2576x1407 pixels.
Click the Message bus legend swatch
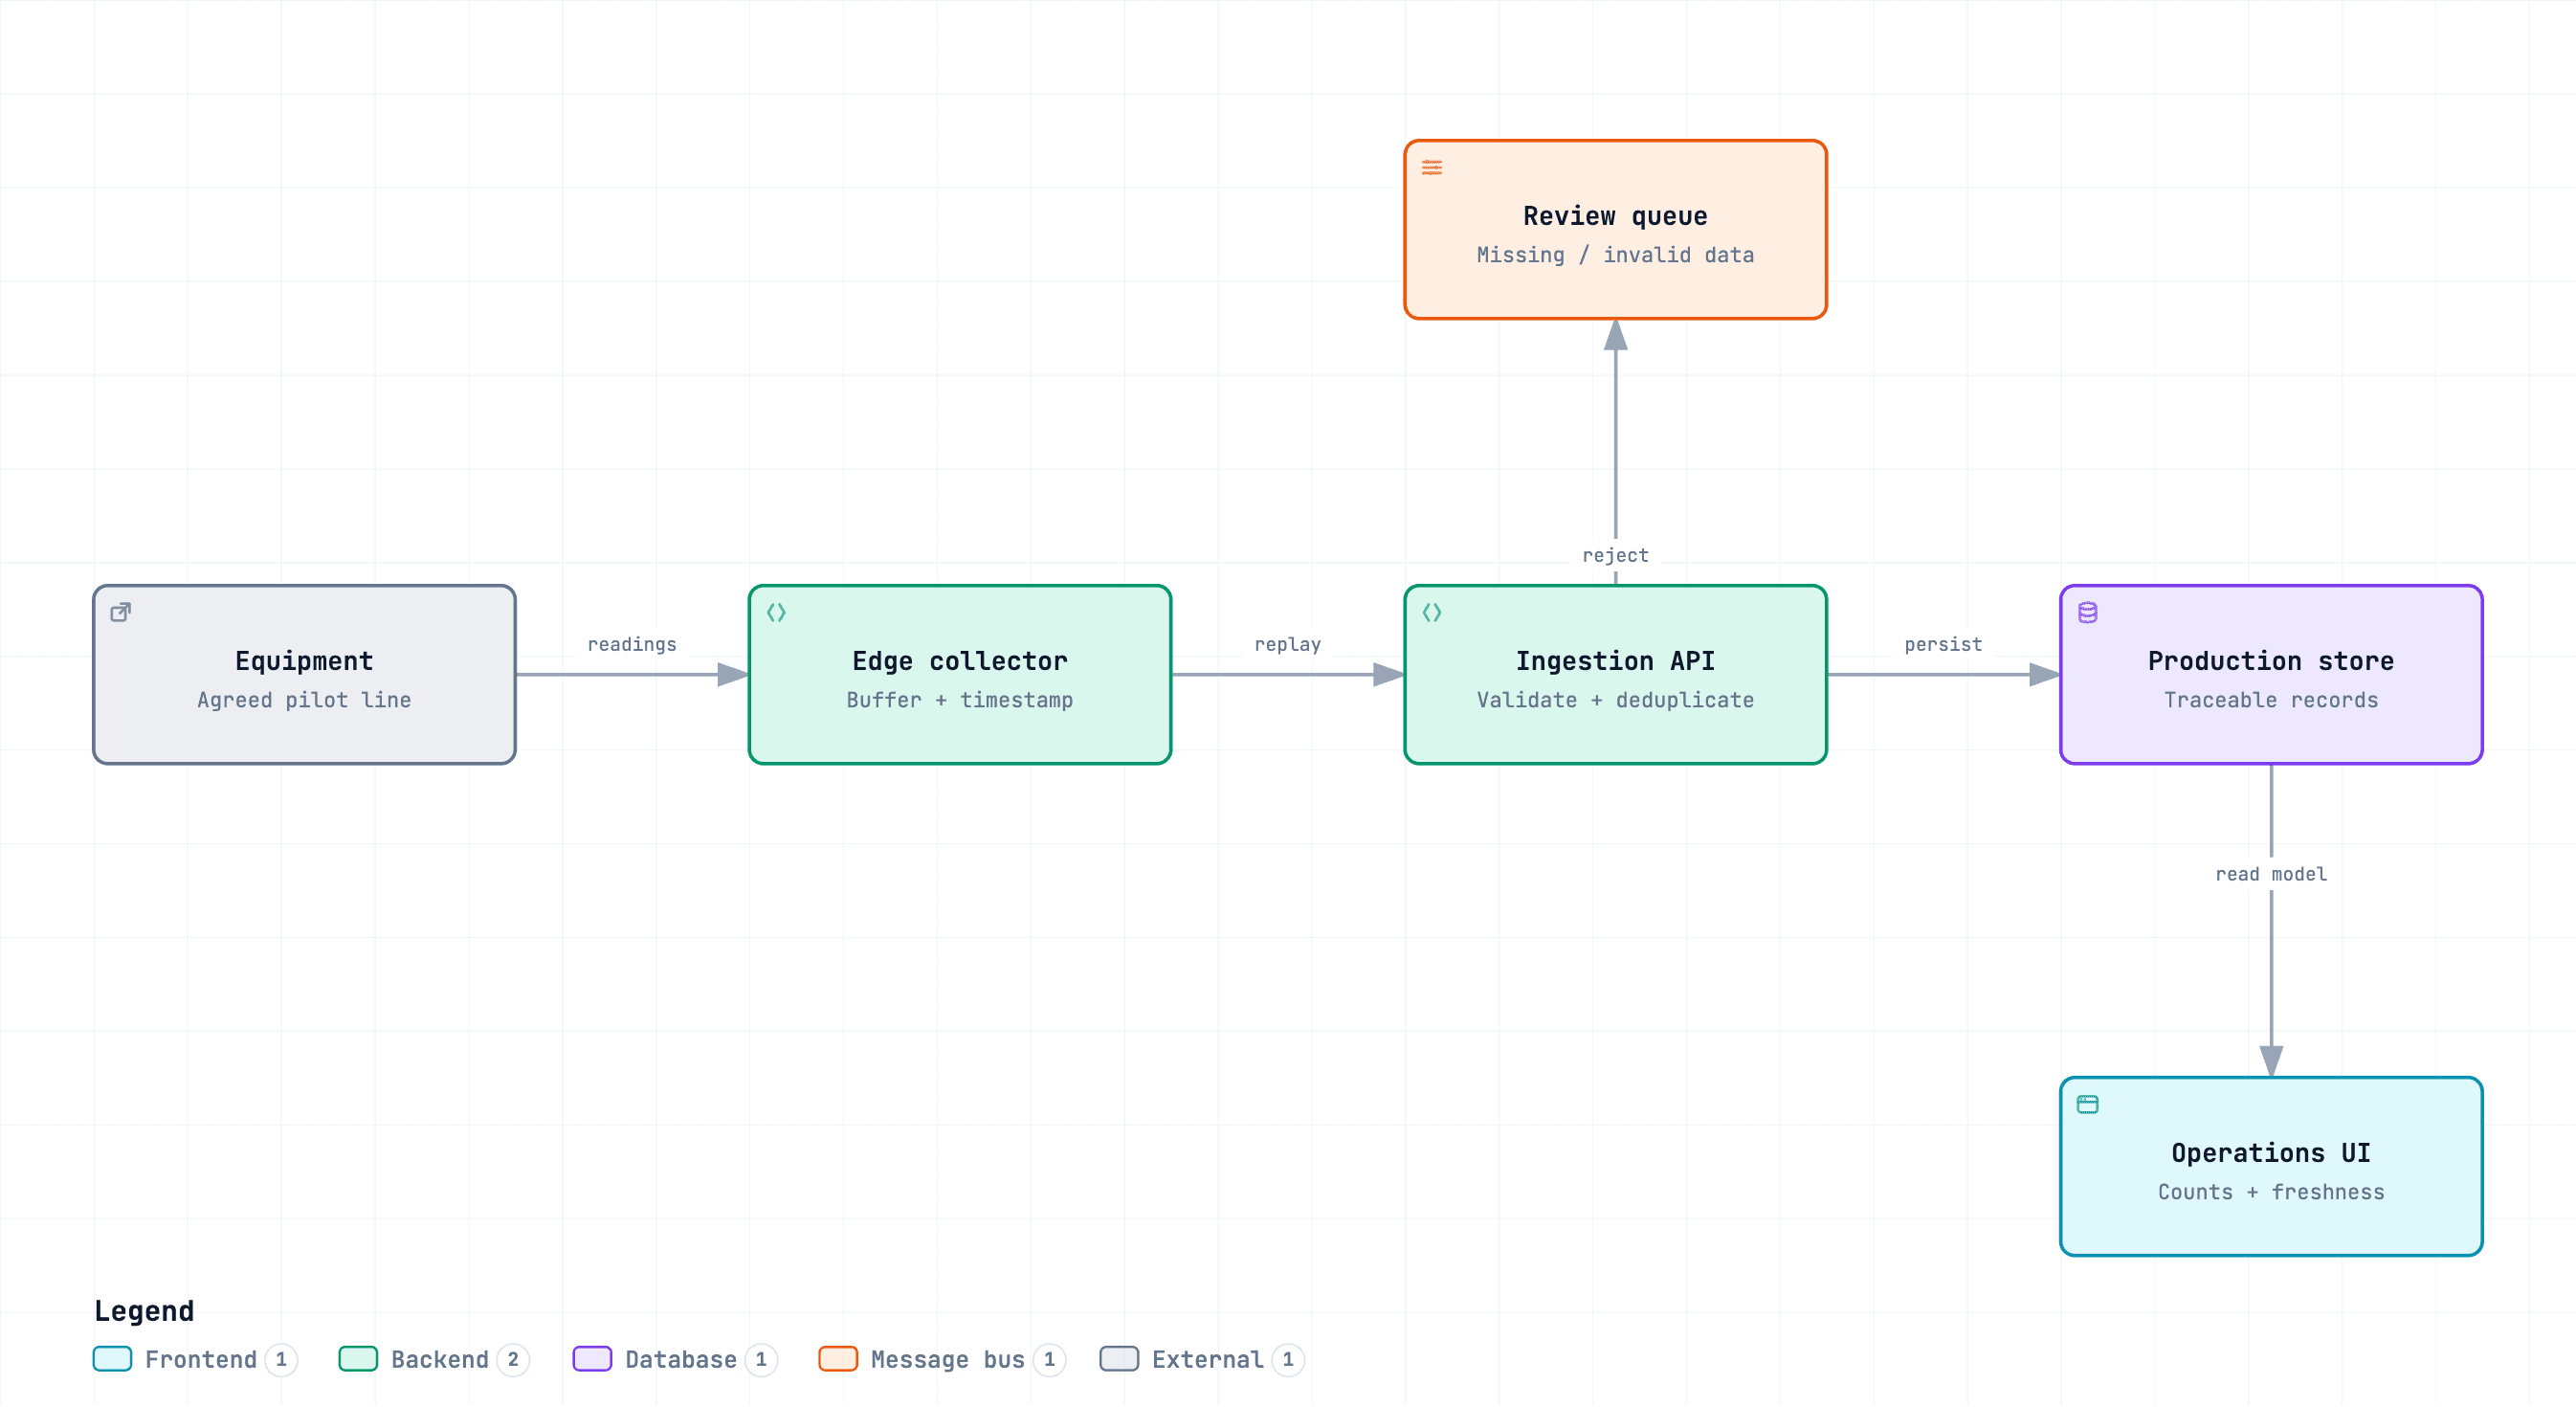tap(838, 1359)
